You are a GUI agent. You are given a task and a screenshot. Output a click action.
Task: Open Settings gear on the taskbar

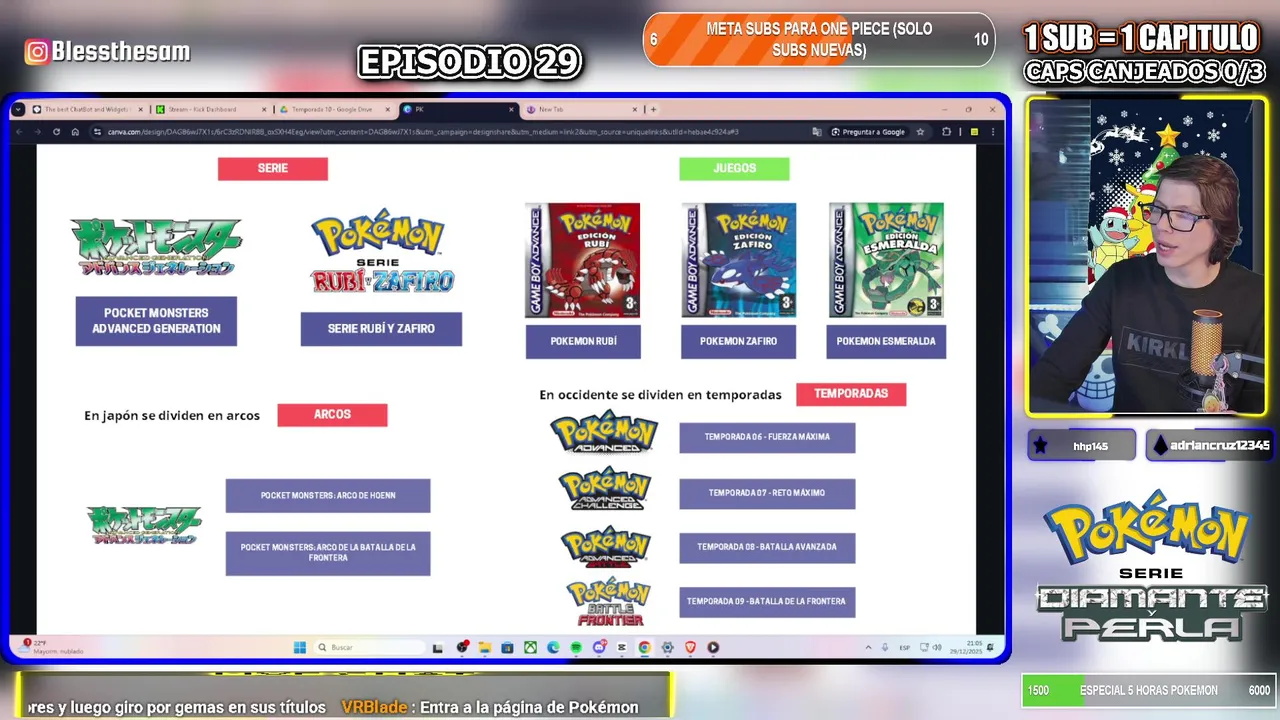(x=667, y=647)
